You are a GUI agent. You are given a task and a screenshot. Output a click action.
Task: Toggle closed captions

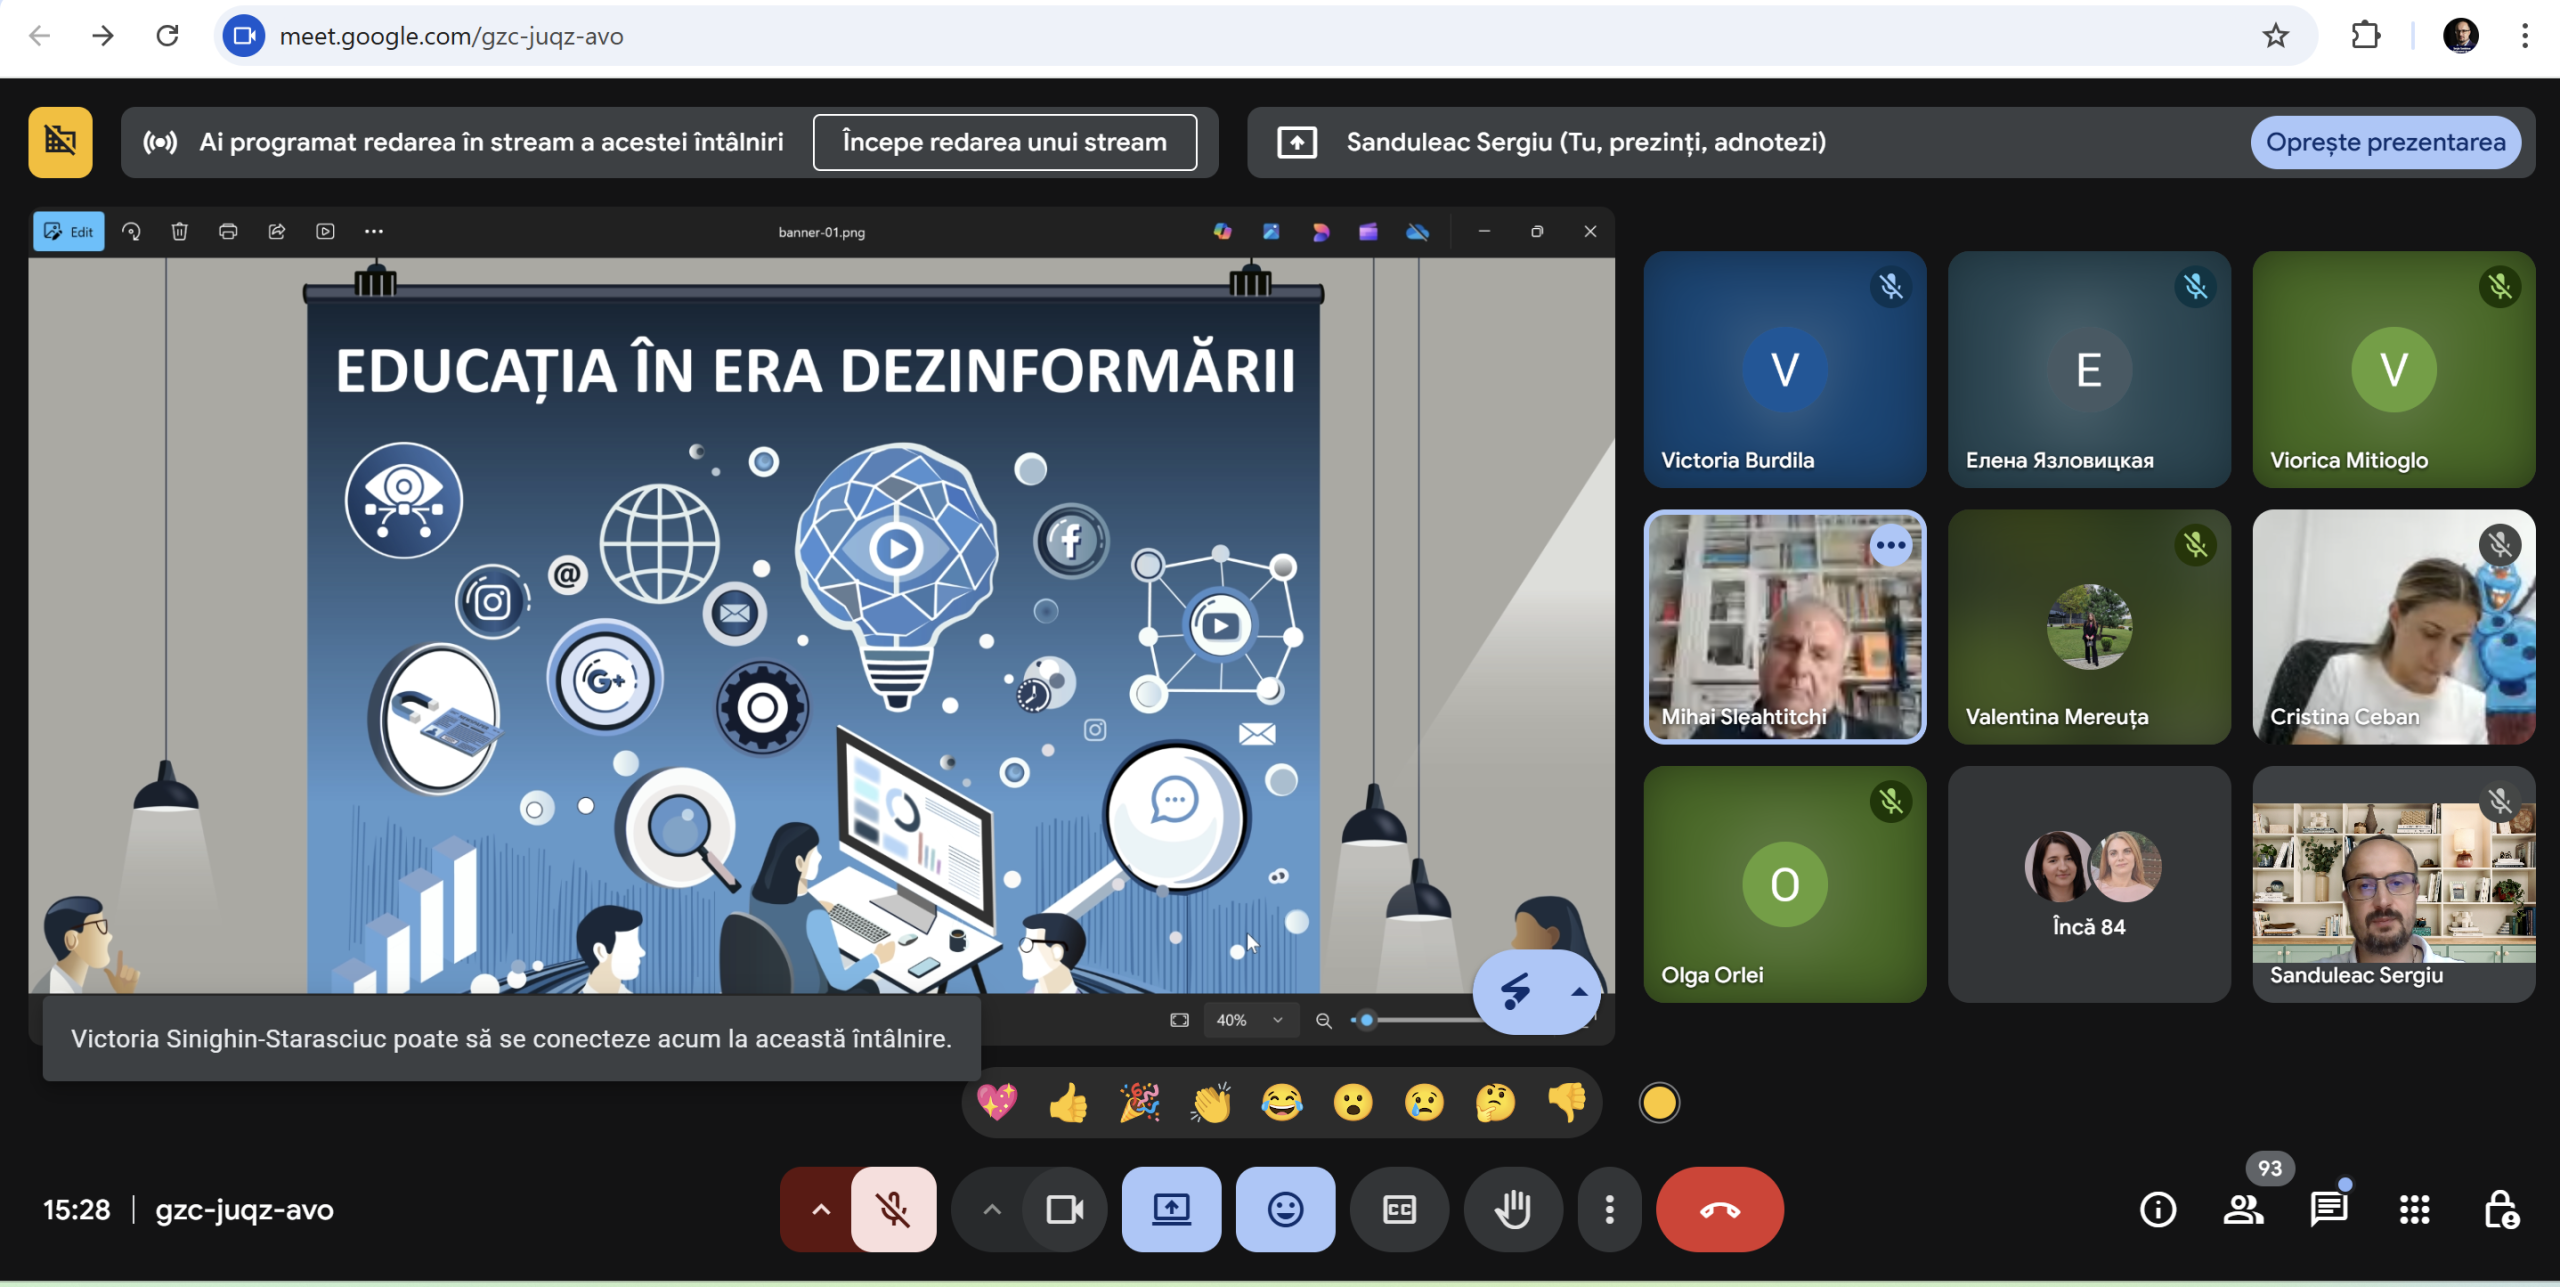click(x=1399, y=1209)
